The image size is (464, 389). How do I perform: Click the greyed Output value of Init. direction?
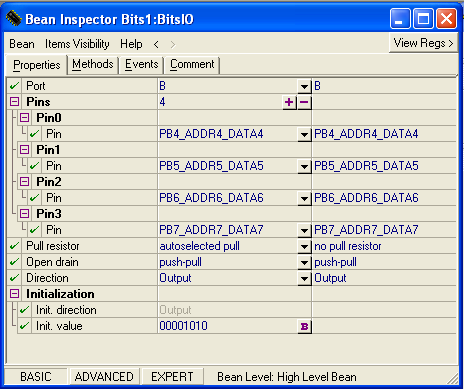tap(175, 310)
